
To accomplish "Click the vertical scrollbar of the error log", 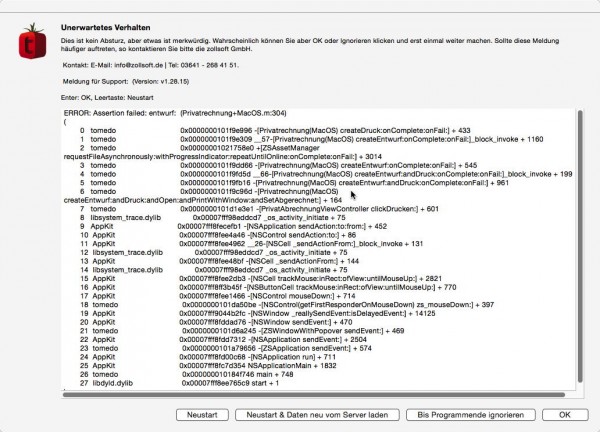I will pyautogui.click(x=580, y=247).
